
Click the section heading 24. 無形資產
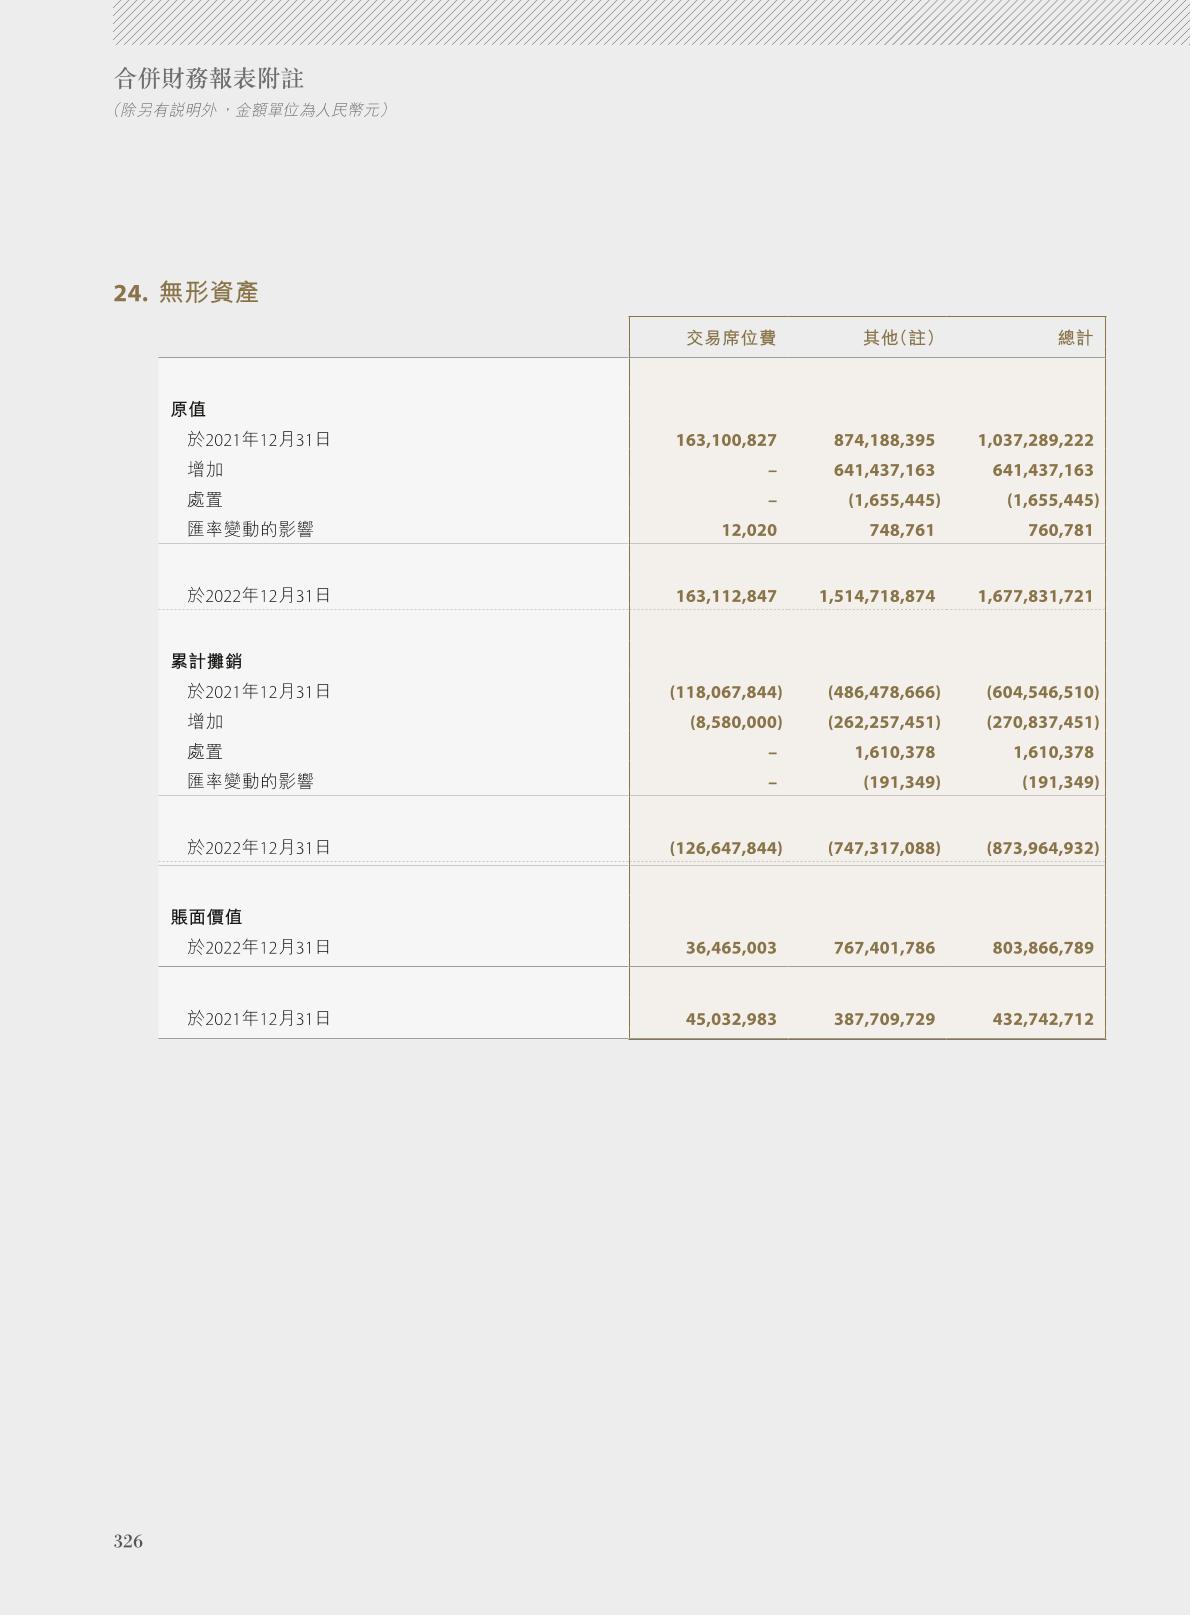(186, 293)
